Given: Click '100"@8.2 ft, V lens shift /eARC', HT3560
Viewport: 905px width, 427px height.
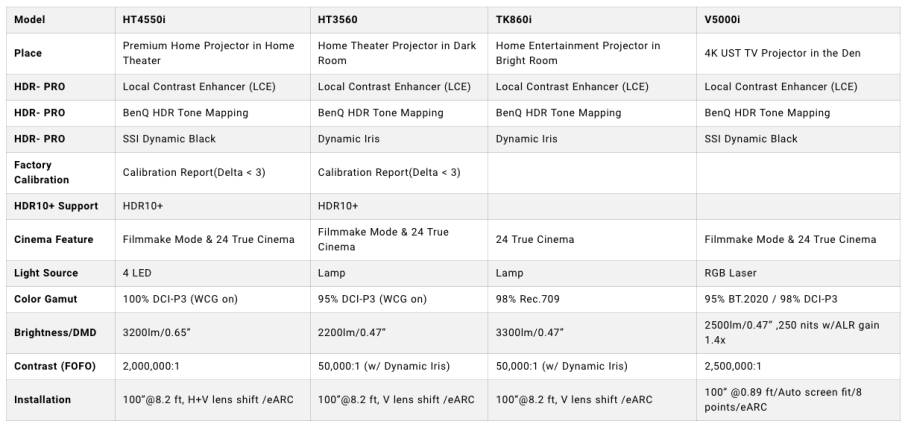Looking at the screenshot, I should (x=396, y=400).
